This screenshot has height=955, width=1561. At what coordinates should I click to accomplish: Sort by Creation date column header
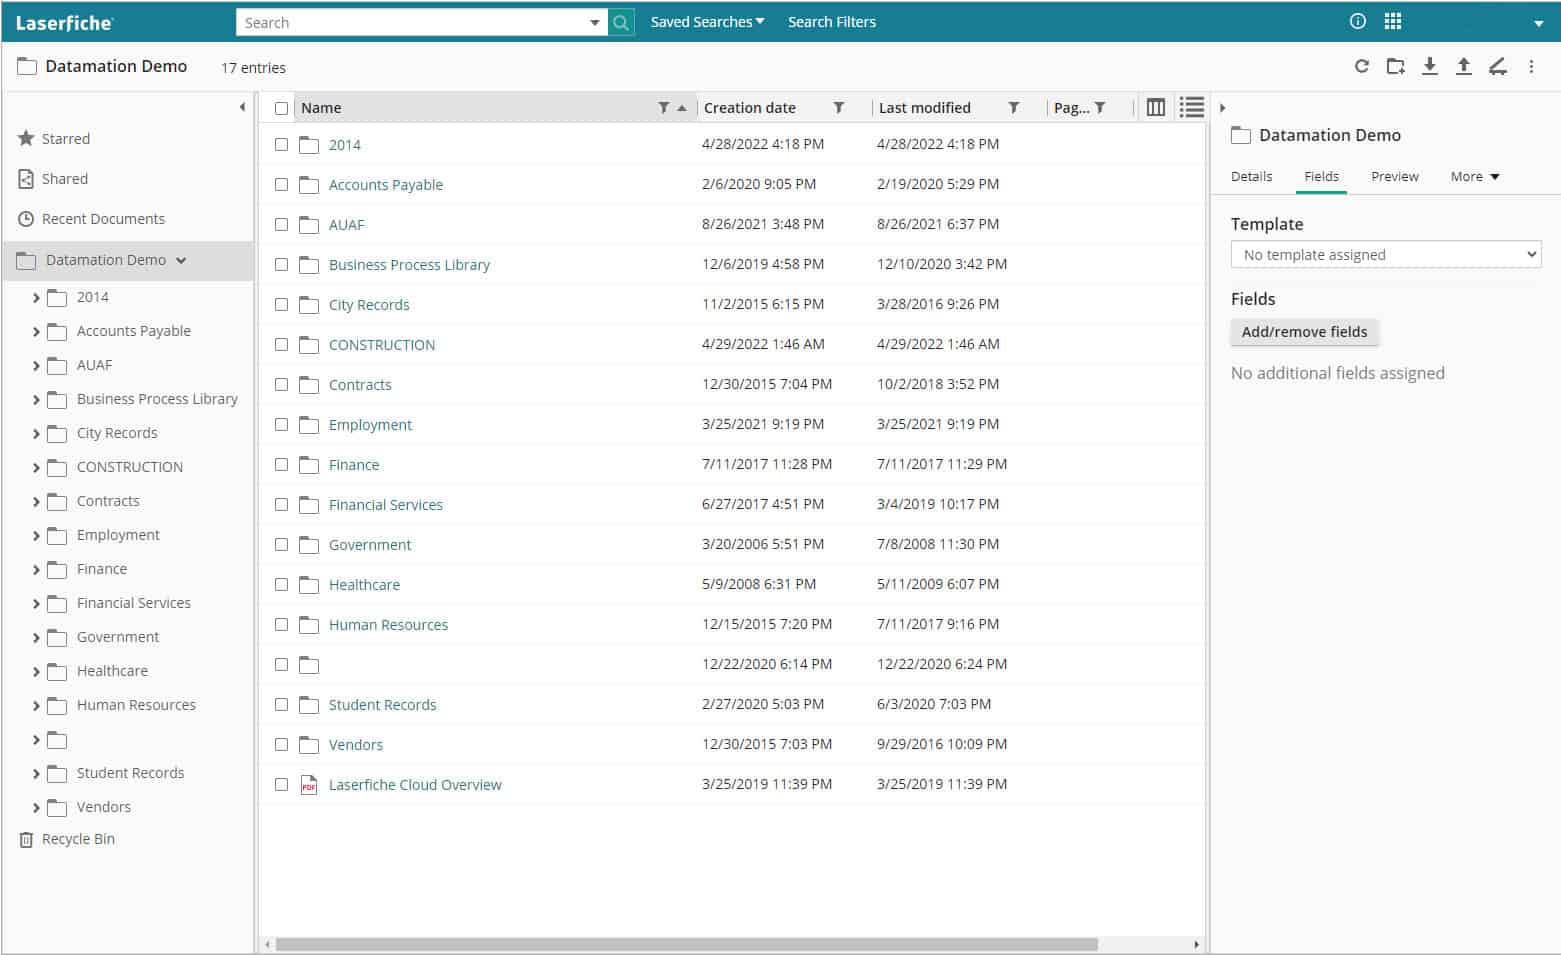click(750, 108)
